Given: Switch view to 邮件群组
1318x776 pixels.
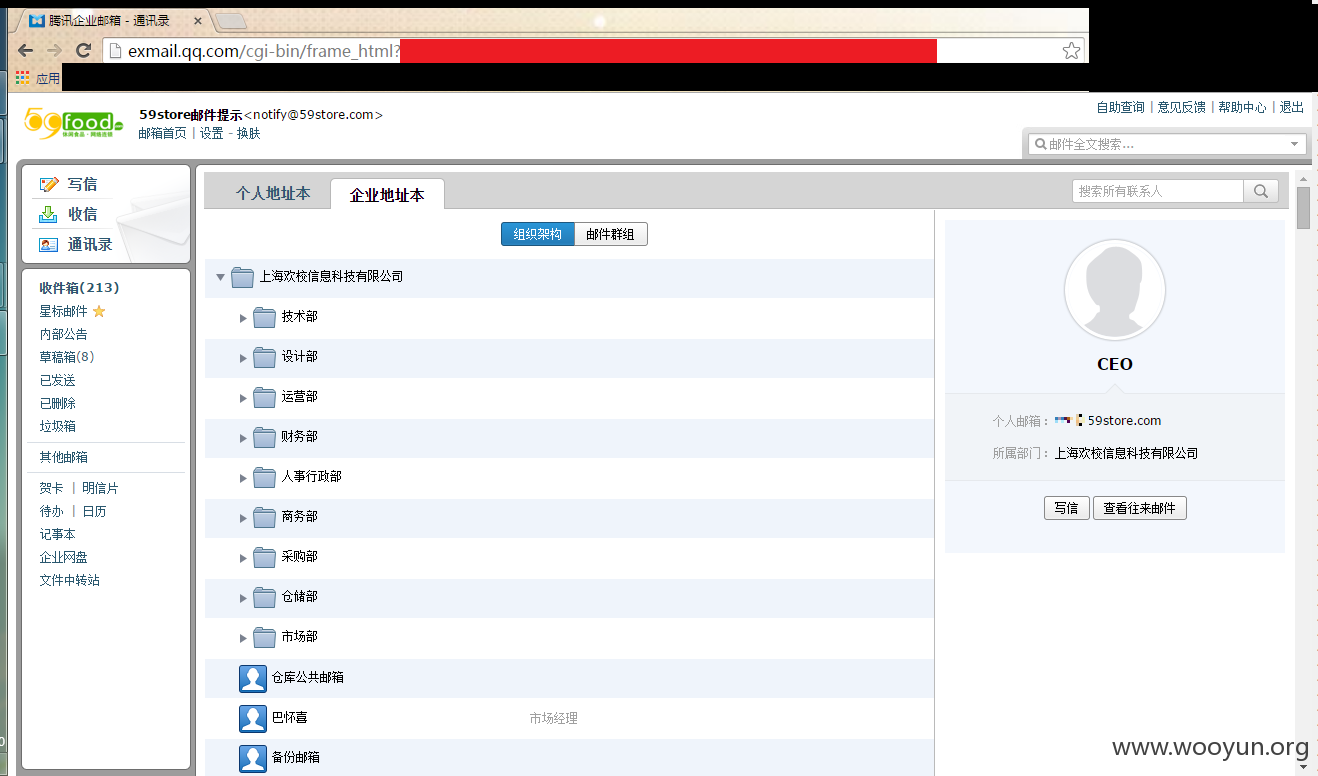Looking at the screenshot, I should (x=611, y=234).
